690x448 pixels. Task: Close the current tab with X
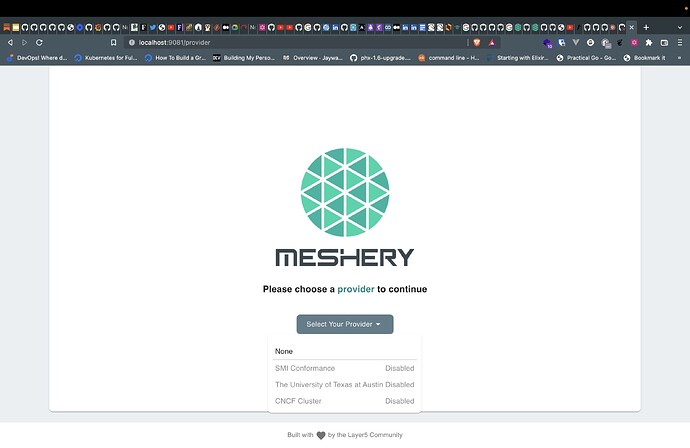[x=631, y=27]
